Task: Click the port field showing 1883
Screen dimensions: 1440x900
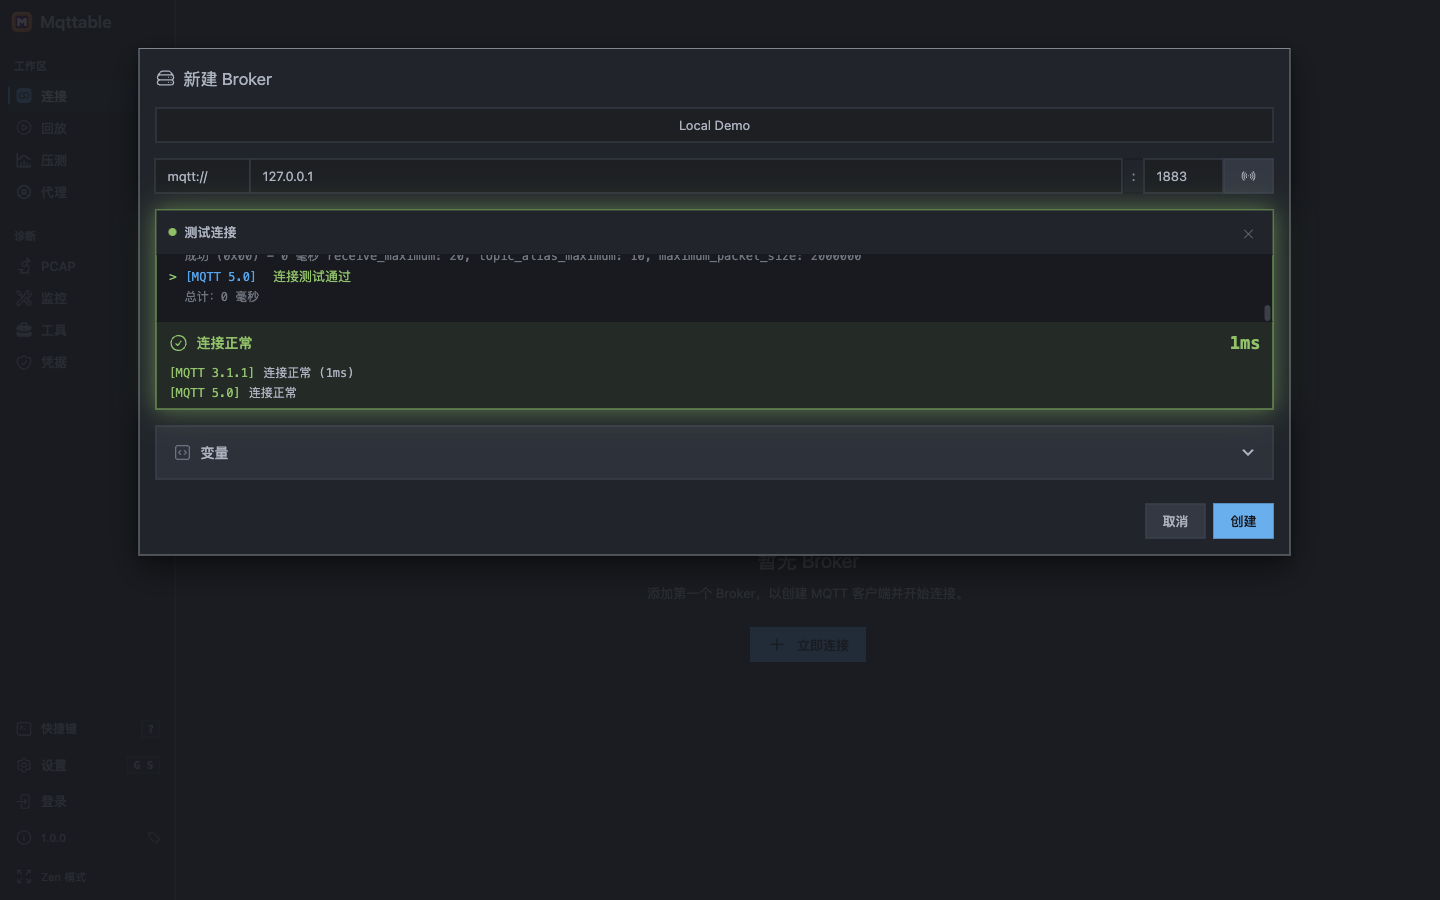Action: point(1183,176)
